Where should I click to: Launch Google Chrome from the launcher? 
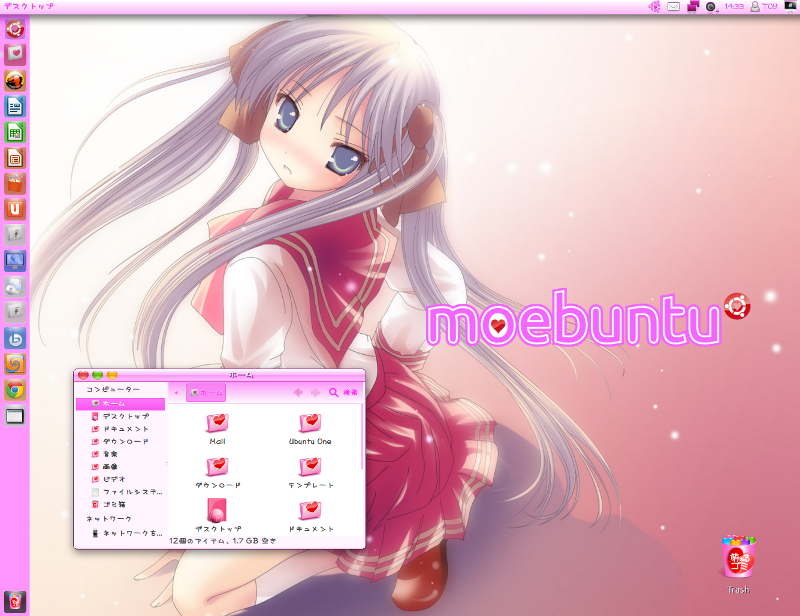15,390
